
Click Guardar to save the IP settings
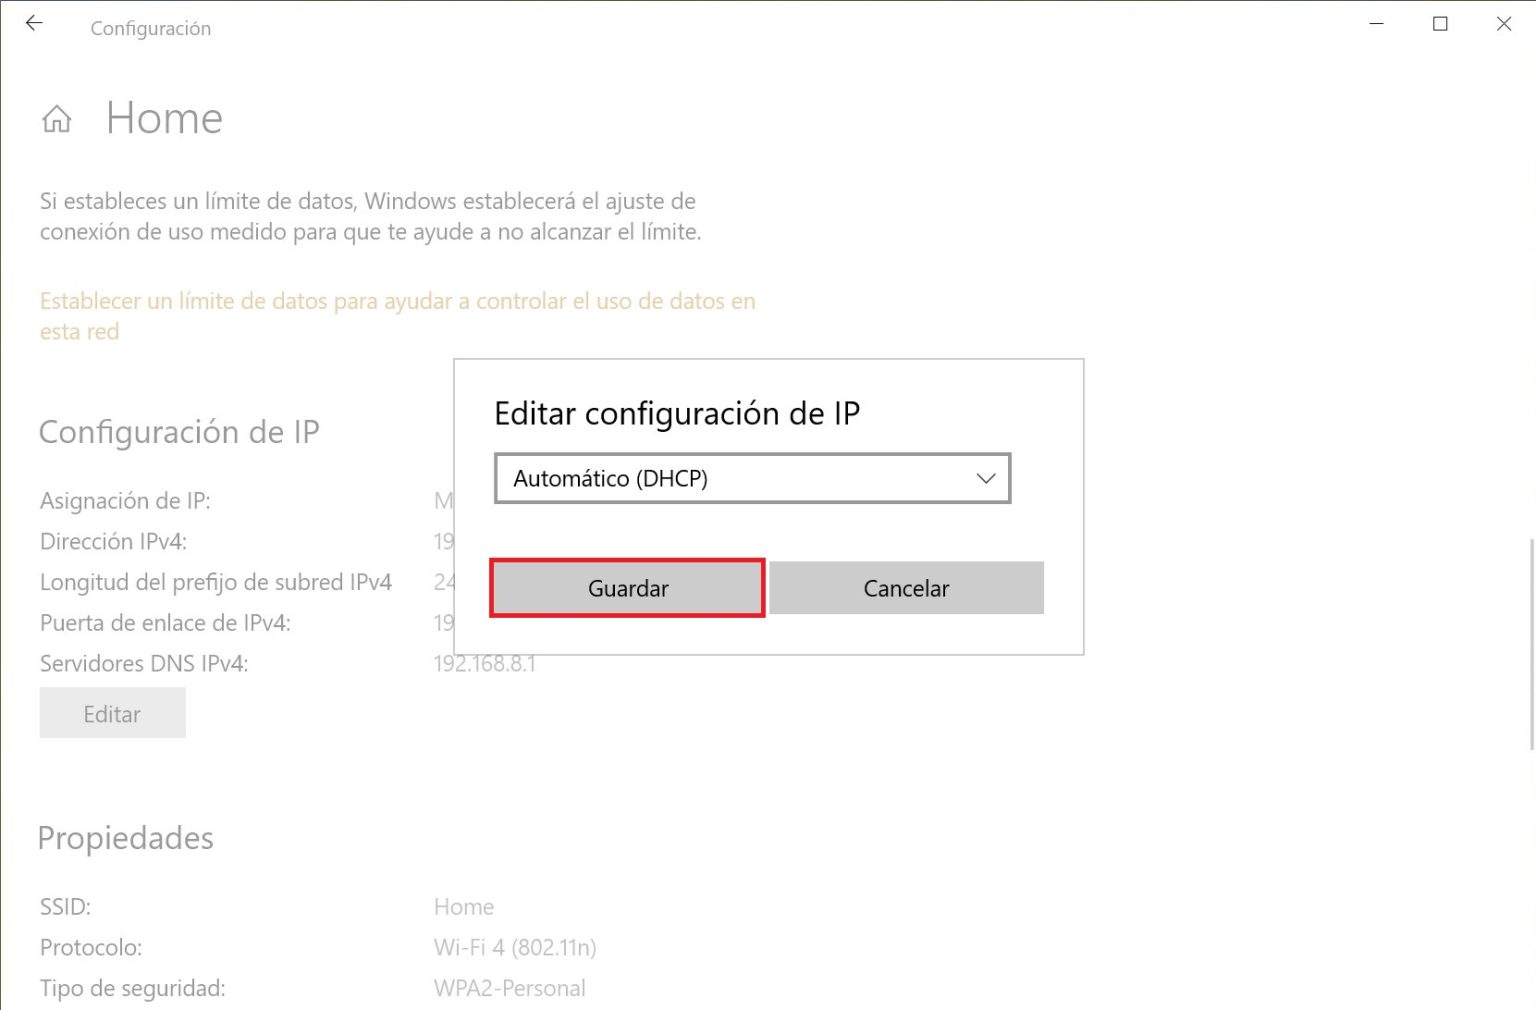pos(627,588)
